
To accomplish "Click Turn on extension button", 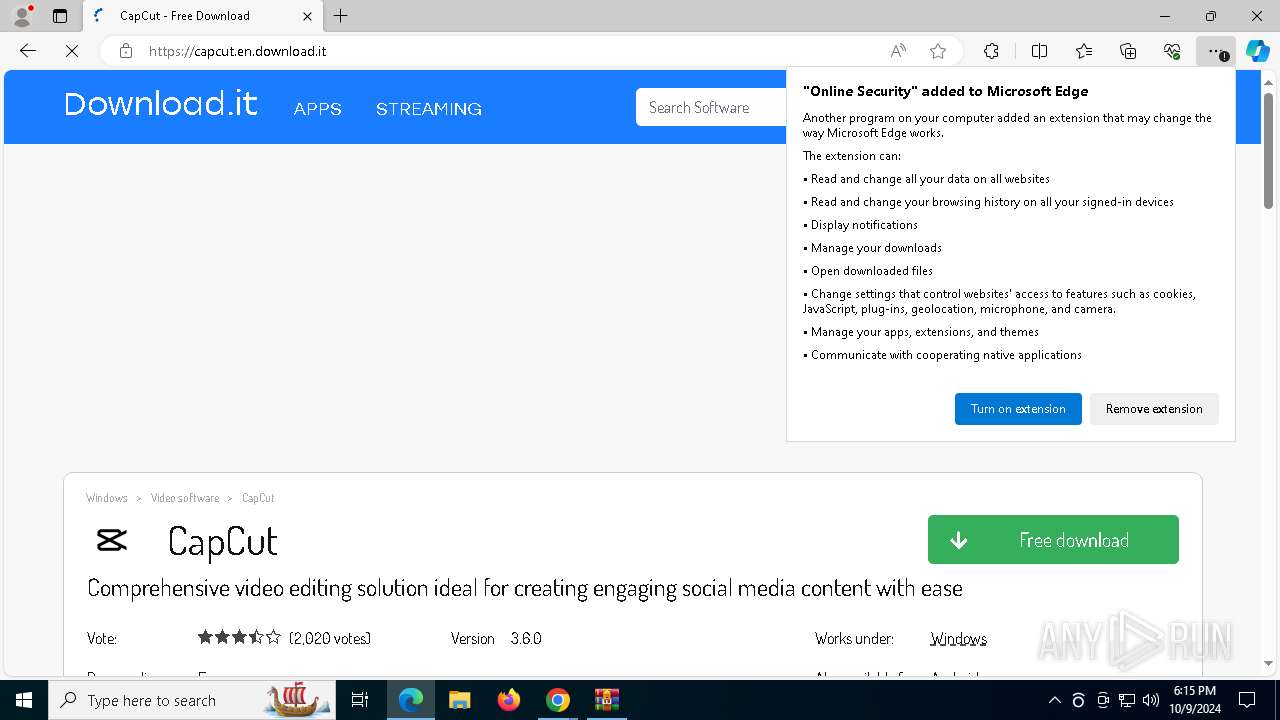I will click(1018, 409).
